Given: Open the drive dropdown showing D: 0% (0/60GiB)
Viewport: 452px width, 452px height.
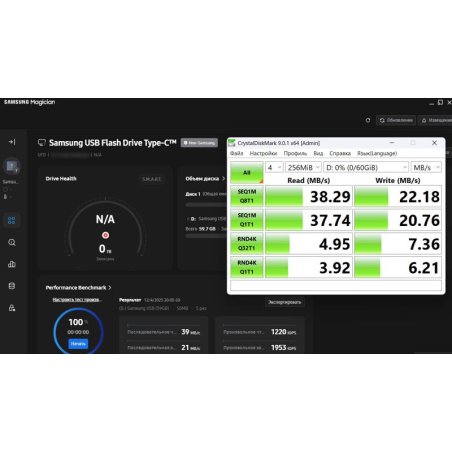Looking at the screenshot, I should pyautogui.click(x=366, y=167).
